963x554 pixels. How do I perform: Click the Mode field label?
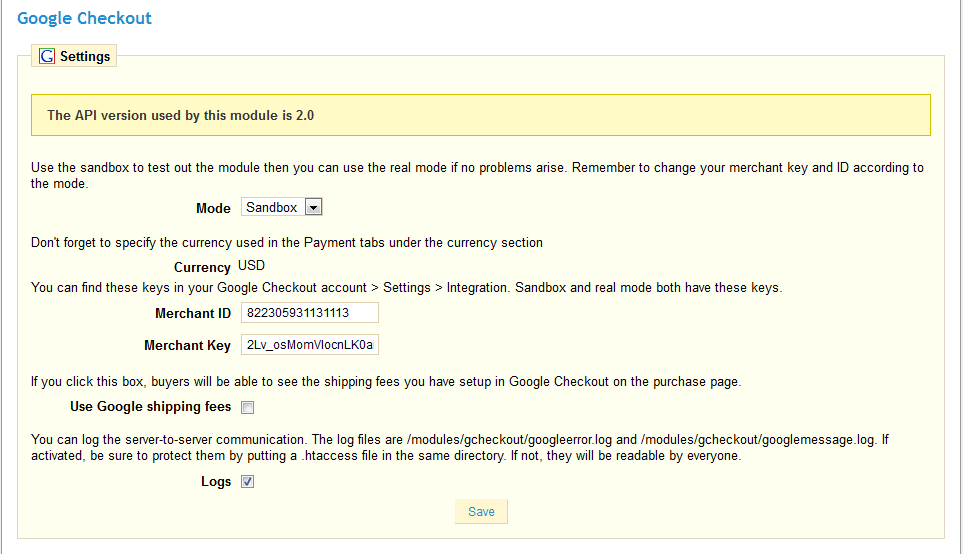[213, 208]
